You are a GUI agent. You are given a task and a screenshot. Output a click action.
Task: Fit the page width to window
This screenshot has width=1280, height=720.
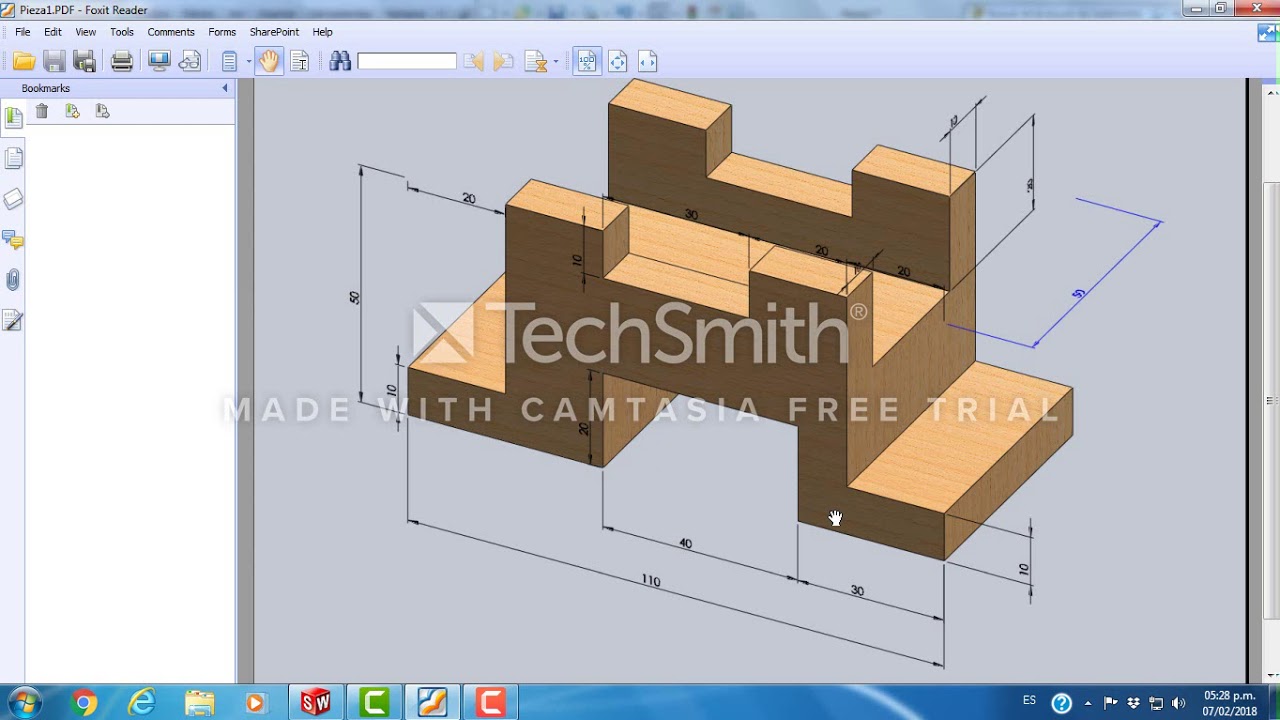point(647,62)
